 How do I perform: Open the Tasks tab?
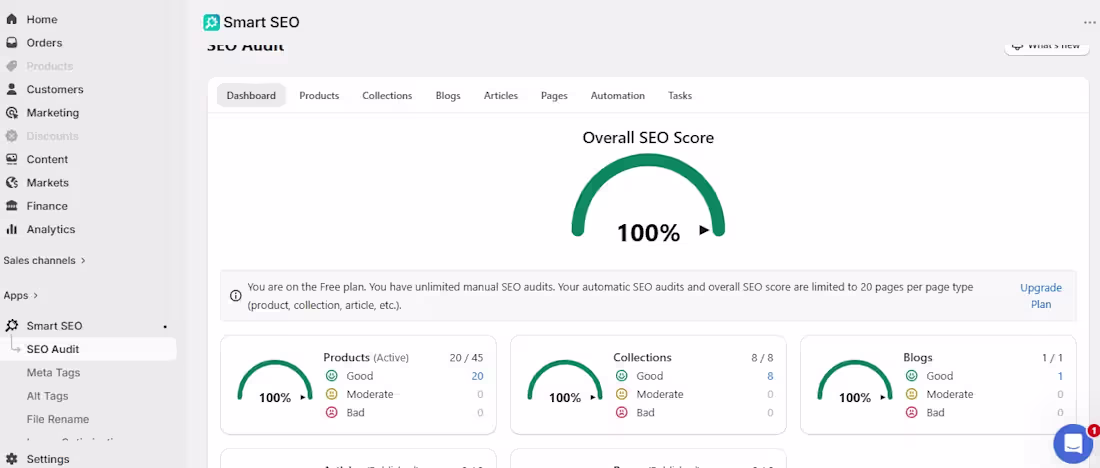pyautogui.click(x=680, y=95)
